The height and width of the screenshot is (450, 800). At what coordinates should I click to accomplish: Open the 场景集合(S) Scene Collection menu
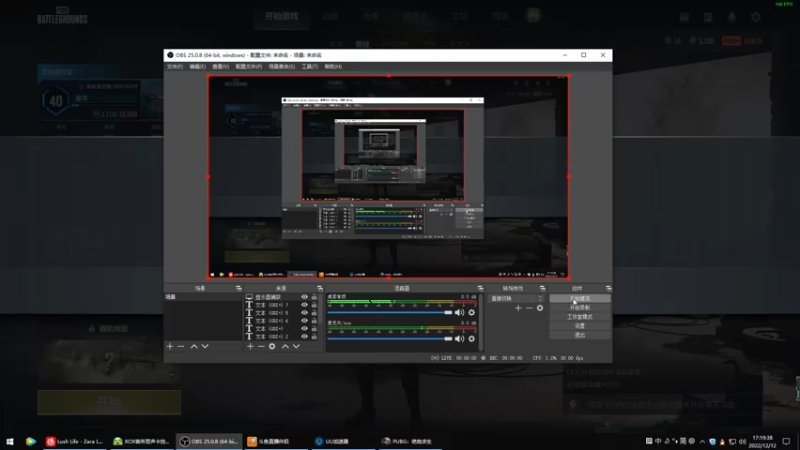click(282, 66)
